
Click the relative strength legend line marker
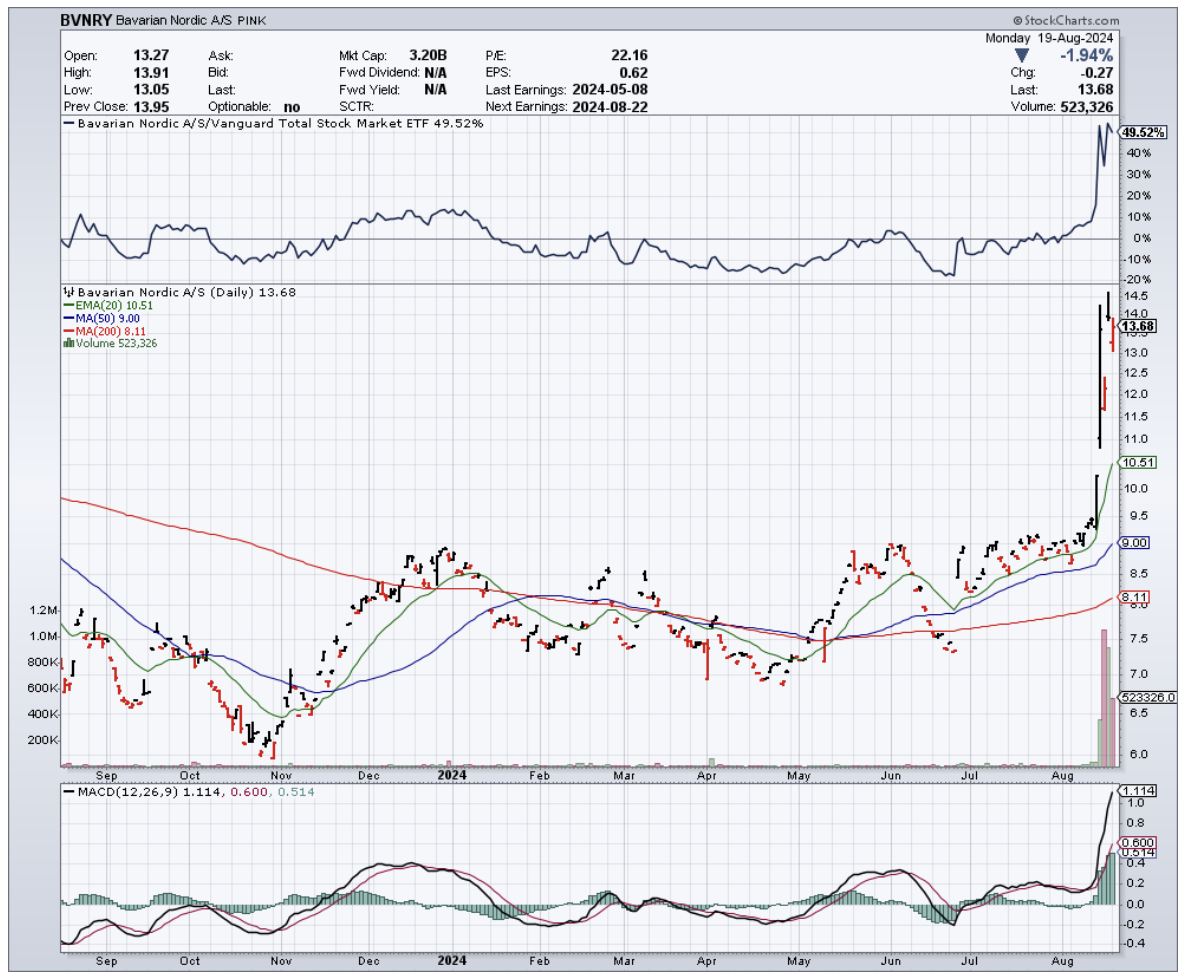tap(69, 124)
